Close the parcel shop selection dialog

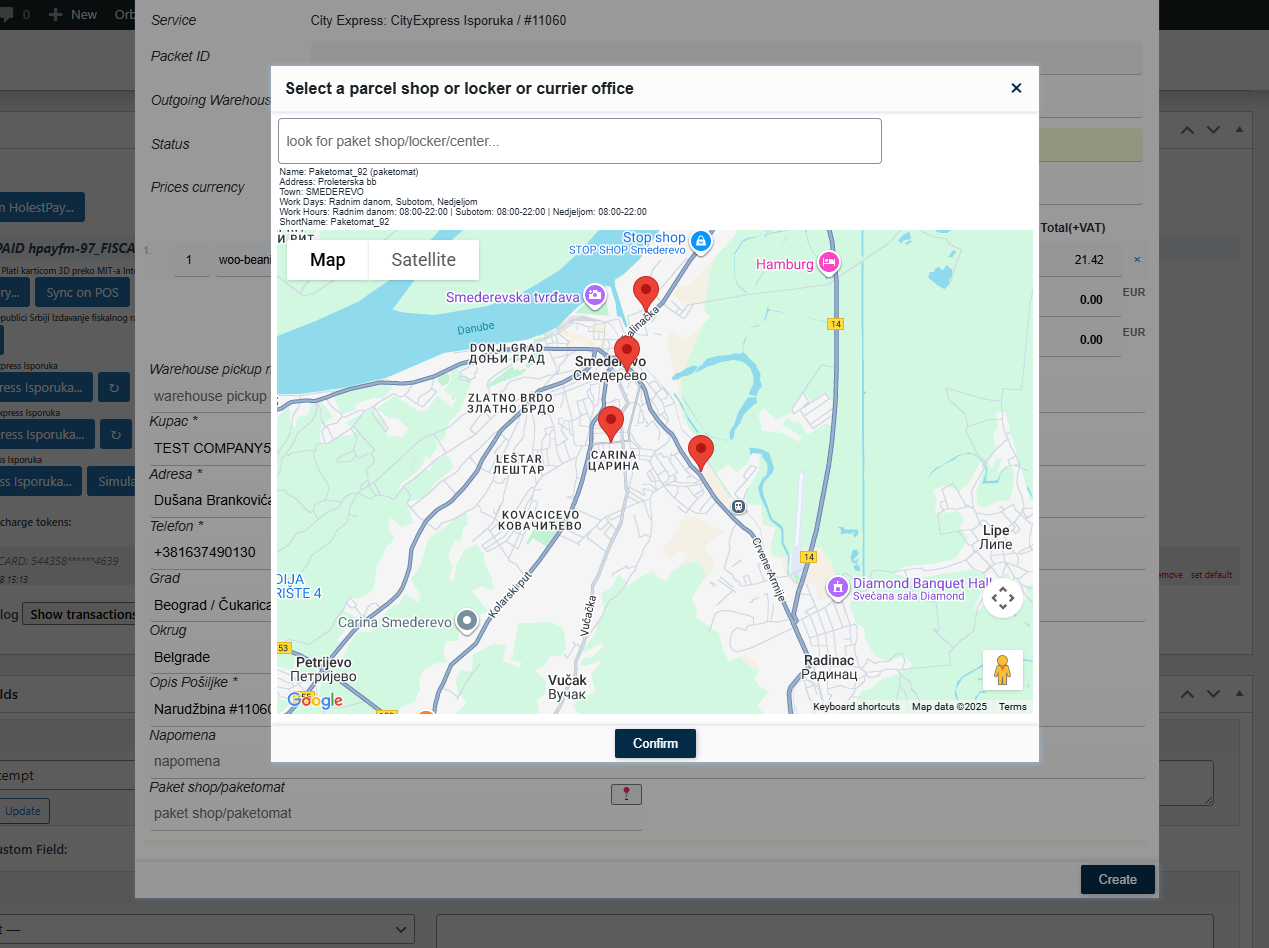tap(1016, 88)
